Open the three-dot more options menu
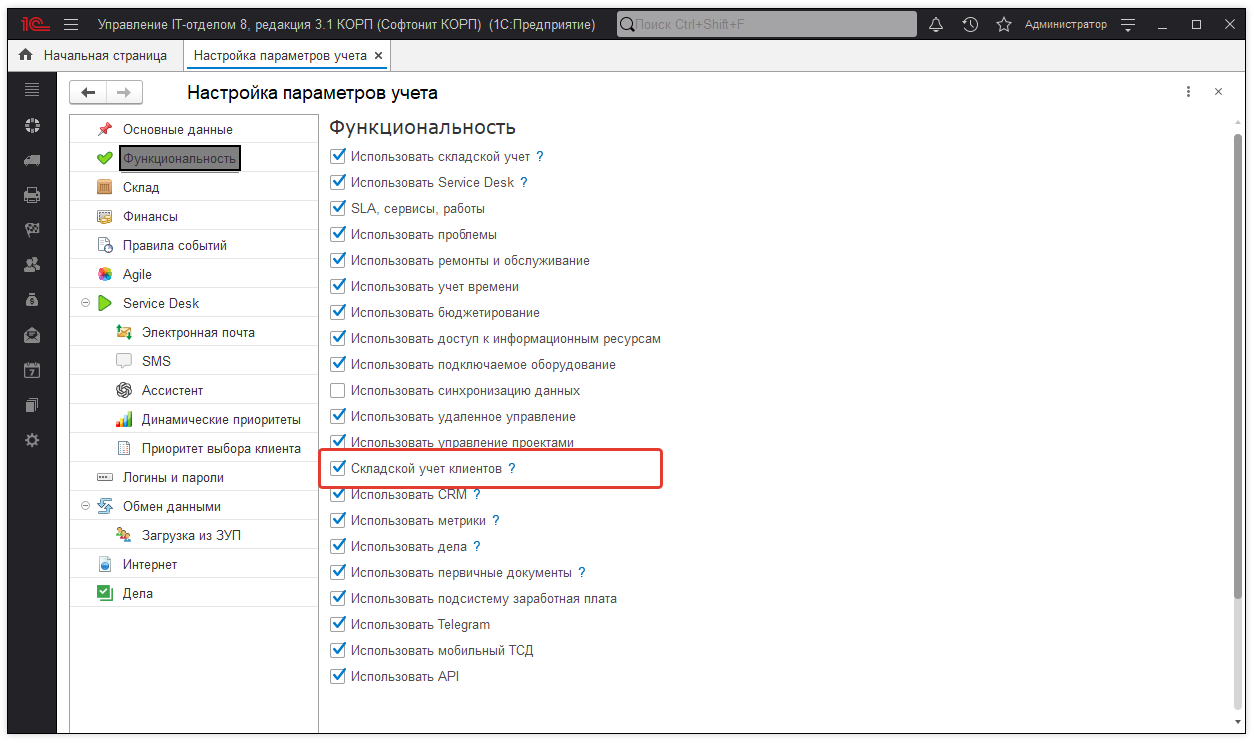 1188,92
